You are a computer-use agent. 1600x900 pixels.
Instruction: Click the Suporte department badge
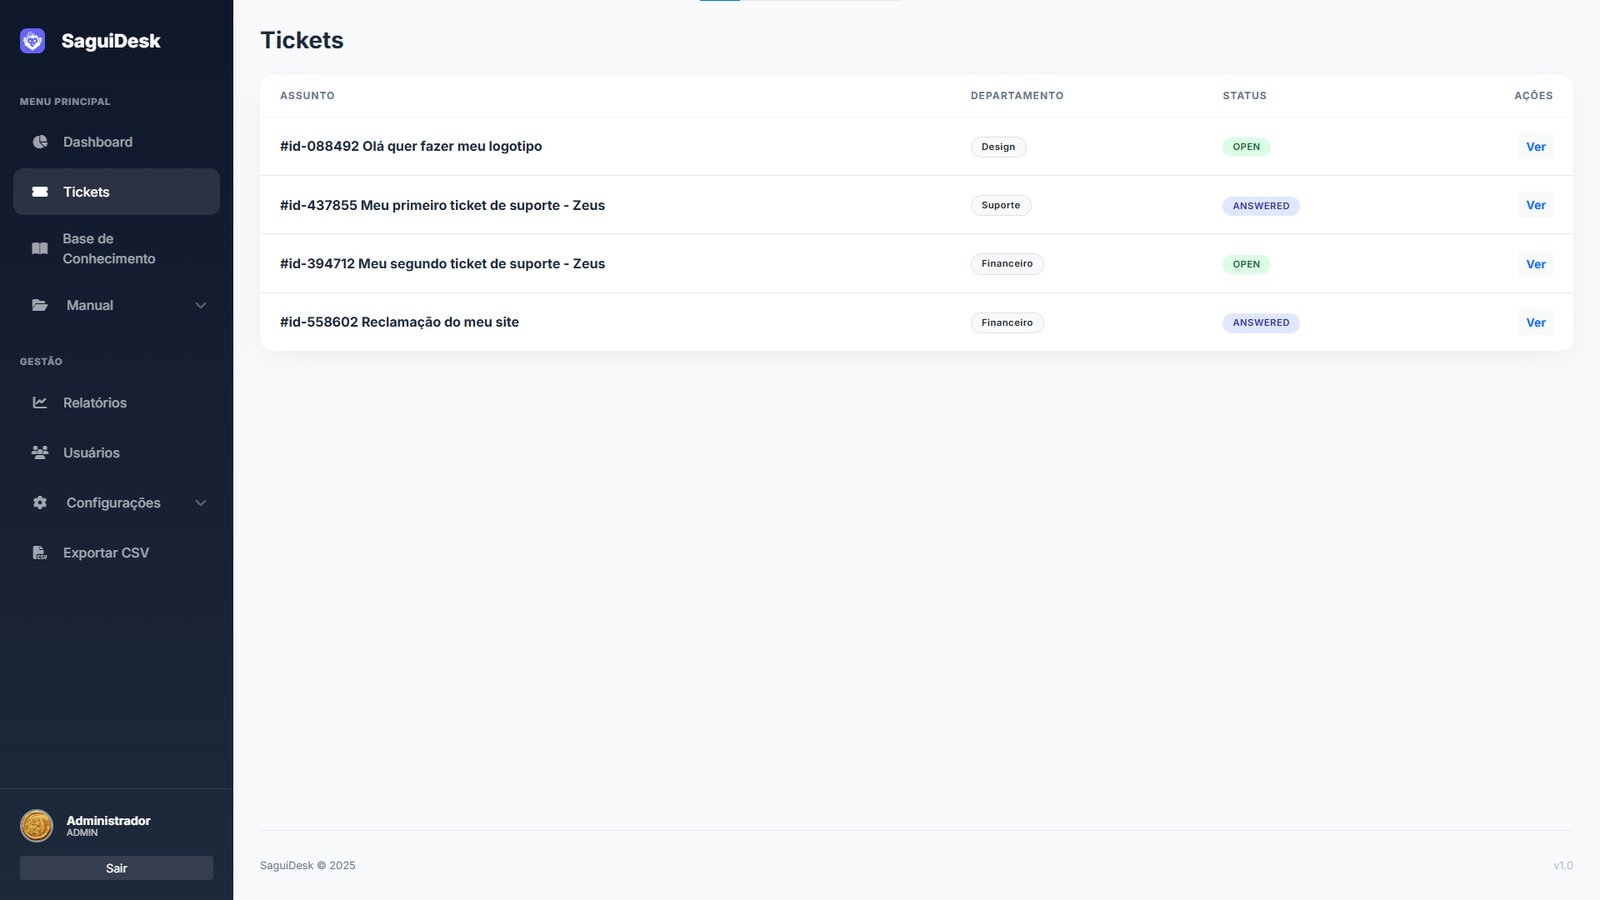(x=1000, y=205)
